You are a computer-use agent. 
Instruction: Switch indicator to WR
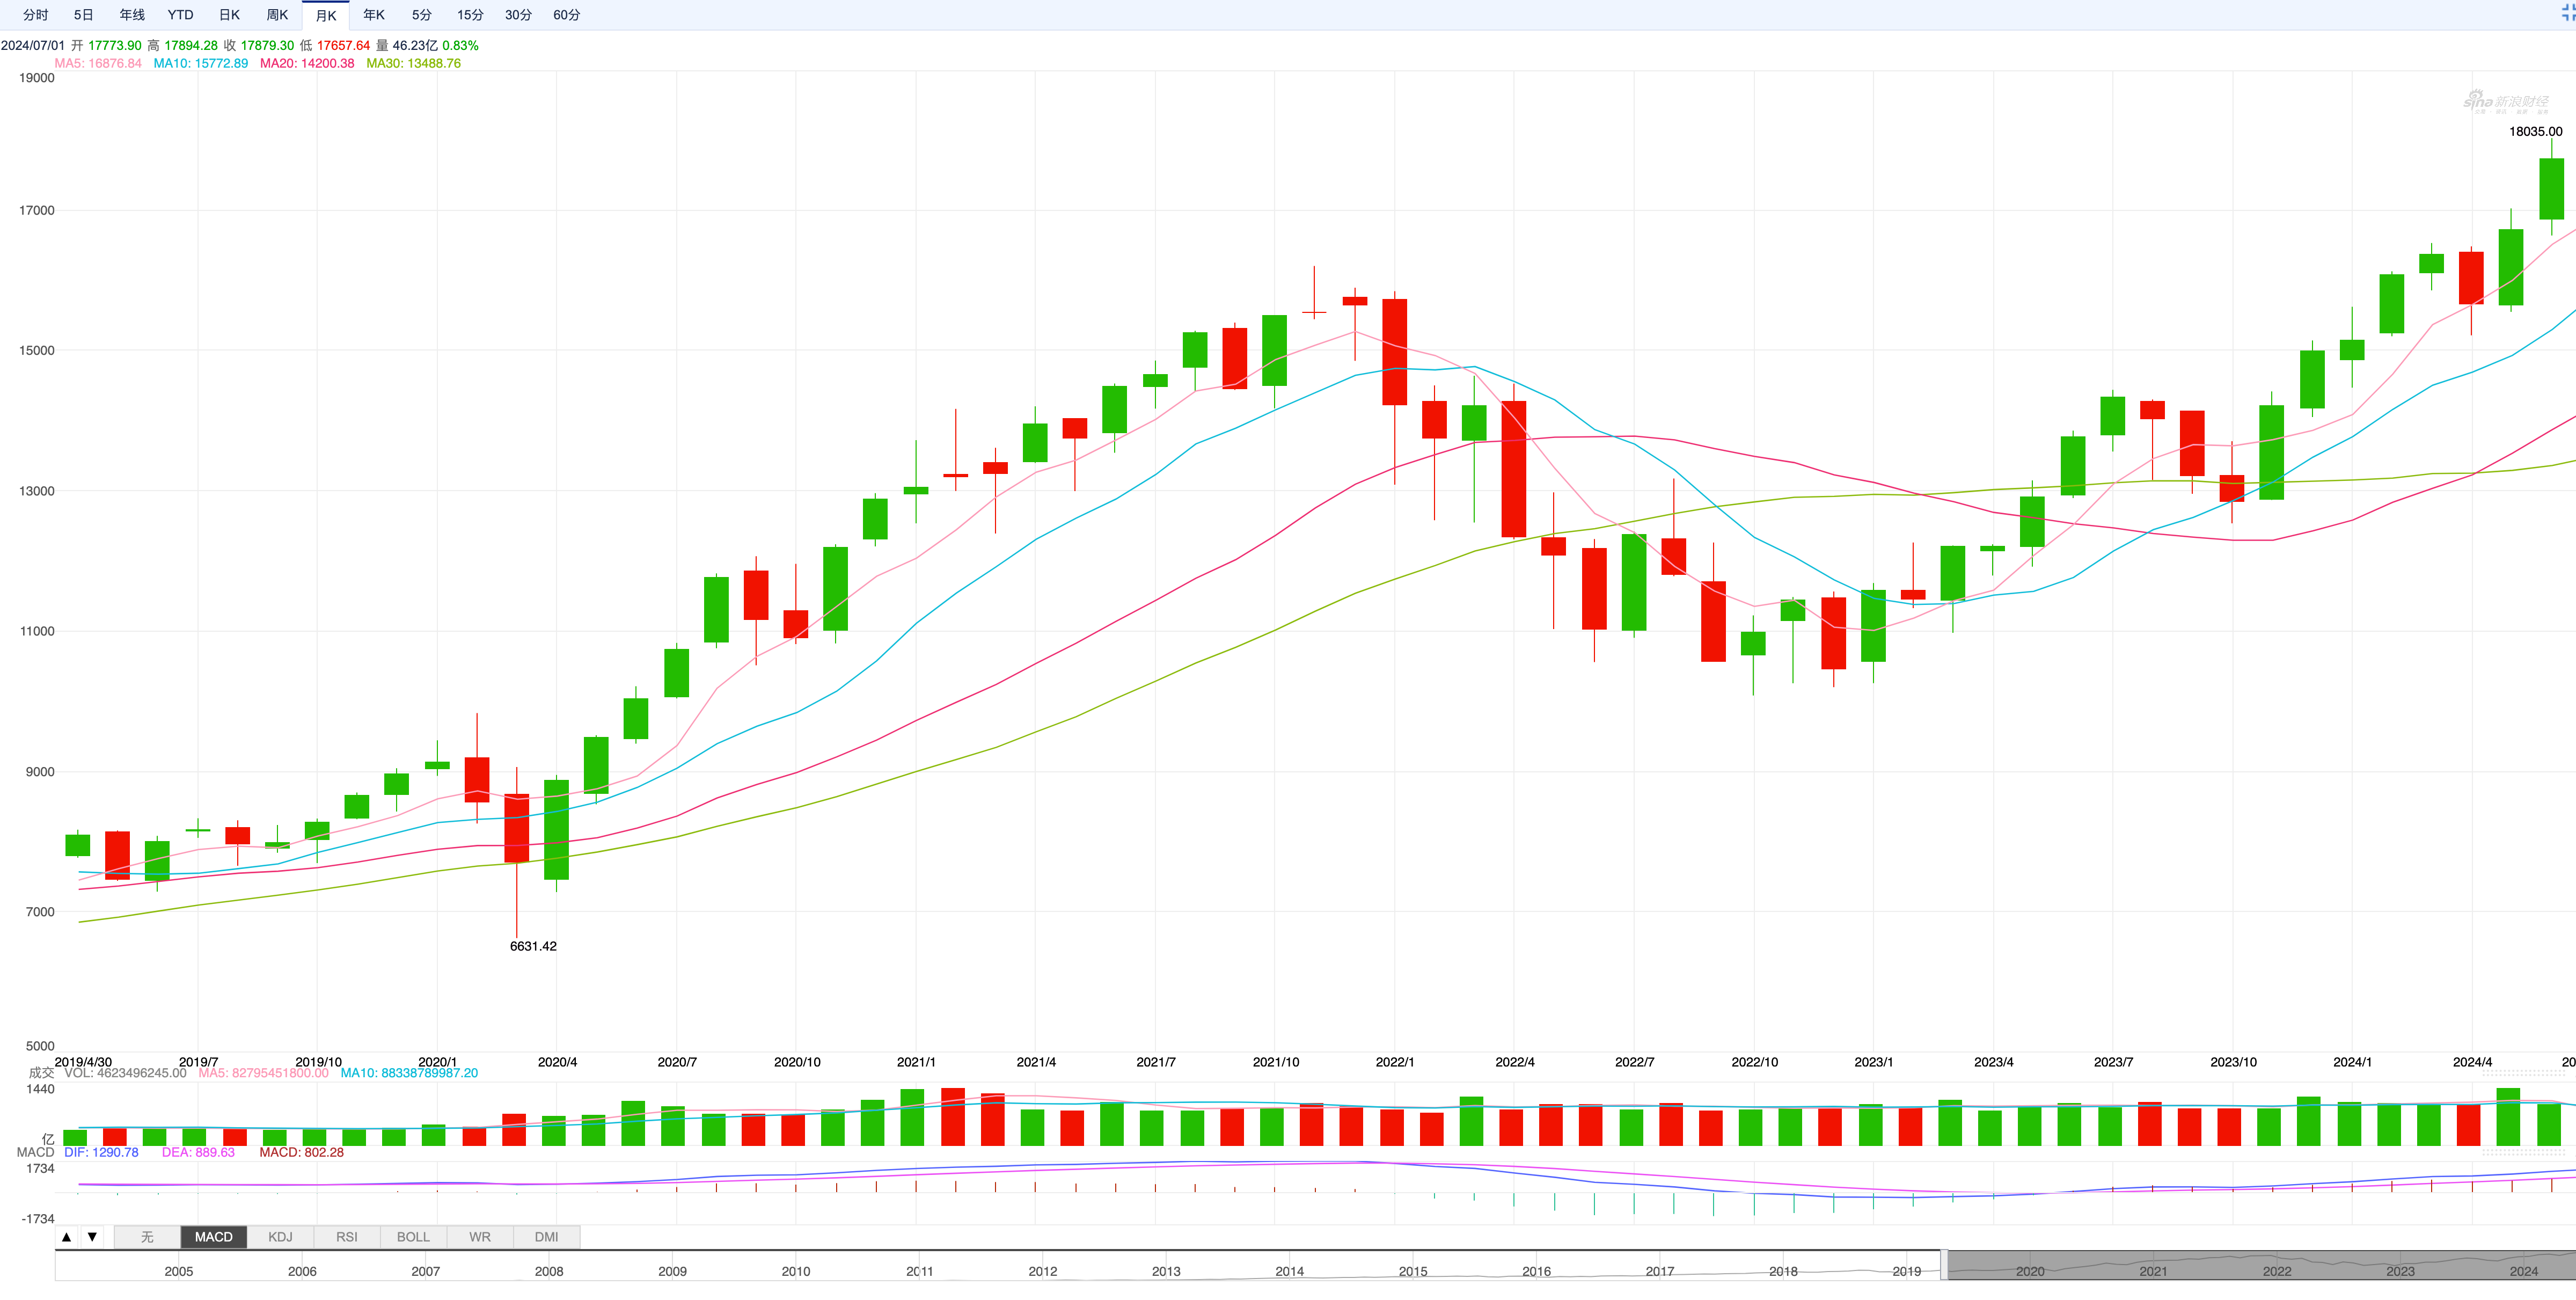click(480, 1237)
